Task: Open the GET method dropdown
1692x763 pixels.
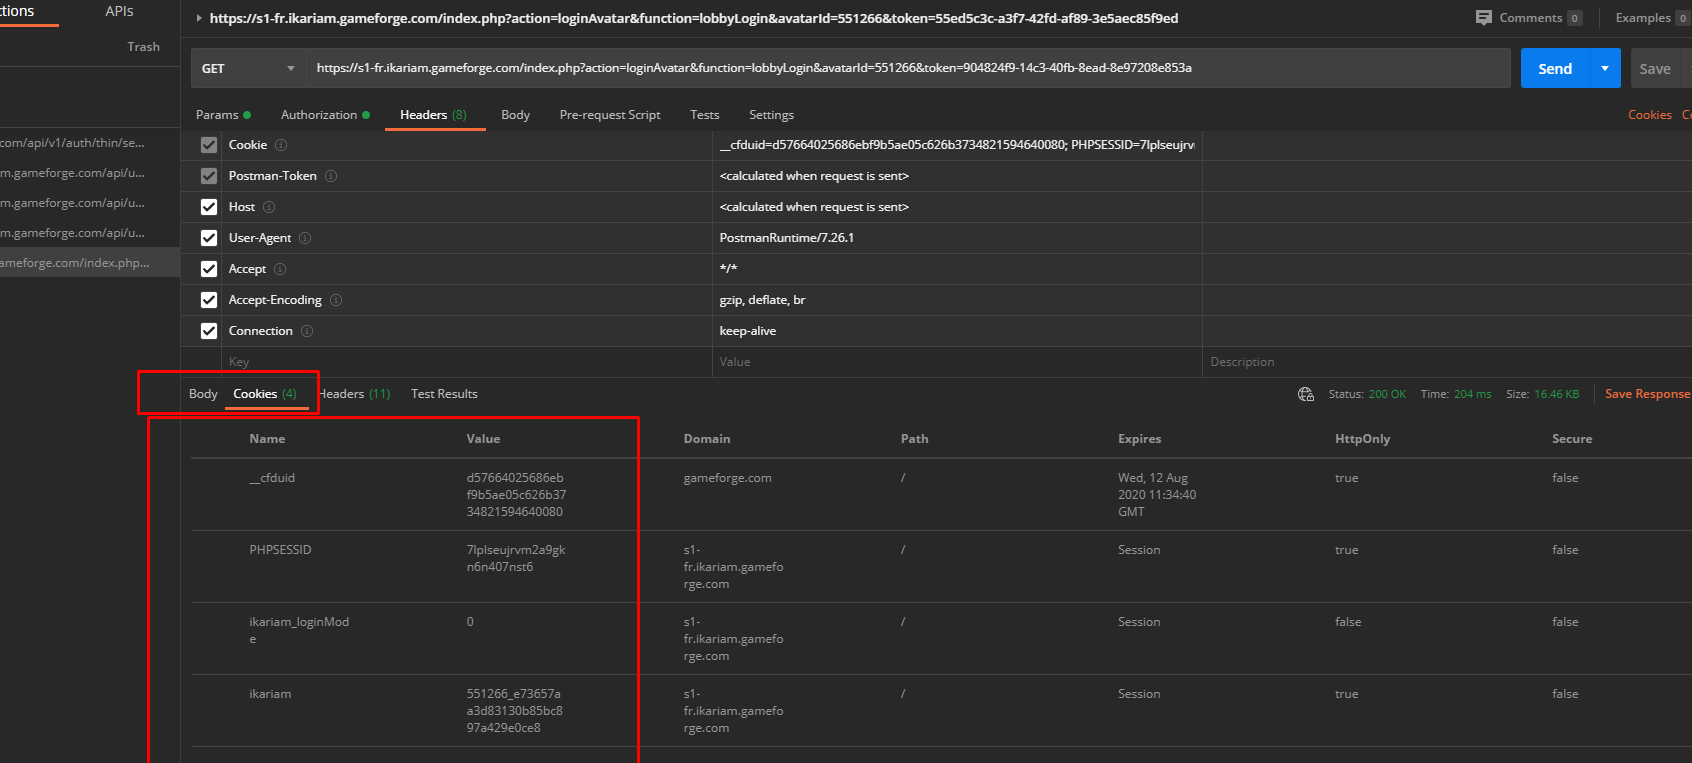Action: [248, 68]
